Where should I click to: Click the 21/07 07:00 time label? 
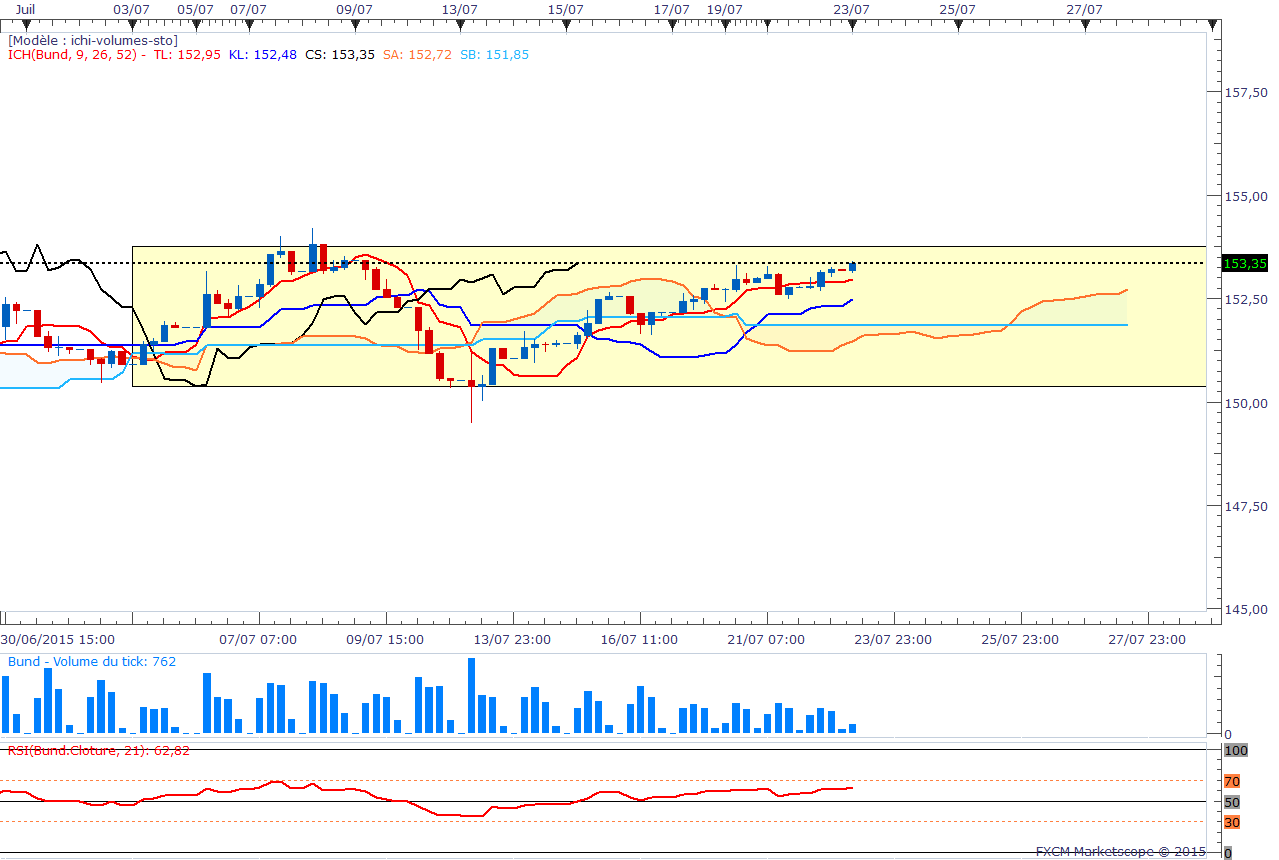pyautogui.click(x=766, y=639)
